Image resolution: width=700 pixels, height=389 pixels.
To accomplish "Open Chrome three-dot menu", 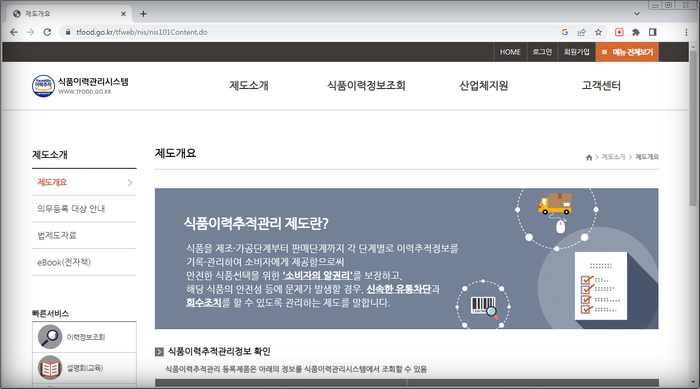I will (686, 32).
